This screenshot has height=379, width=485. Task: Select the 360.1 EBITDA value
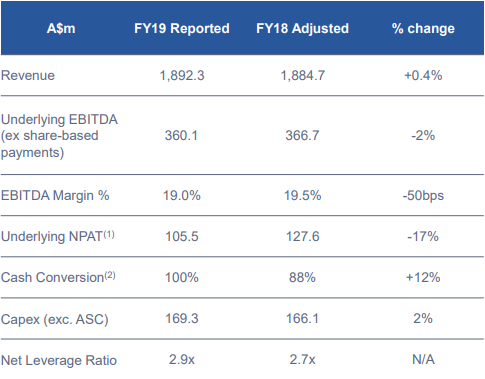[x=182, y=136]
